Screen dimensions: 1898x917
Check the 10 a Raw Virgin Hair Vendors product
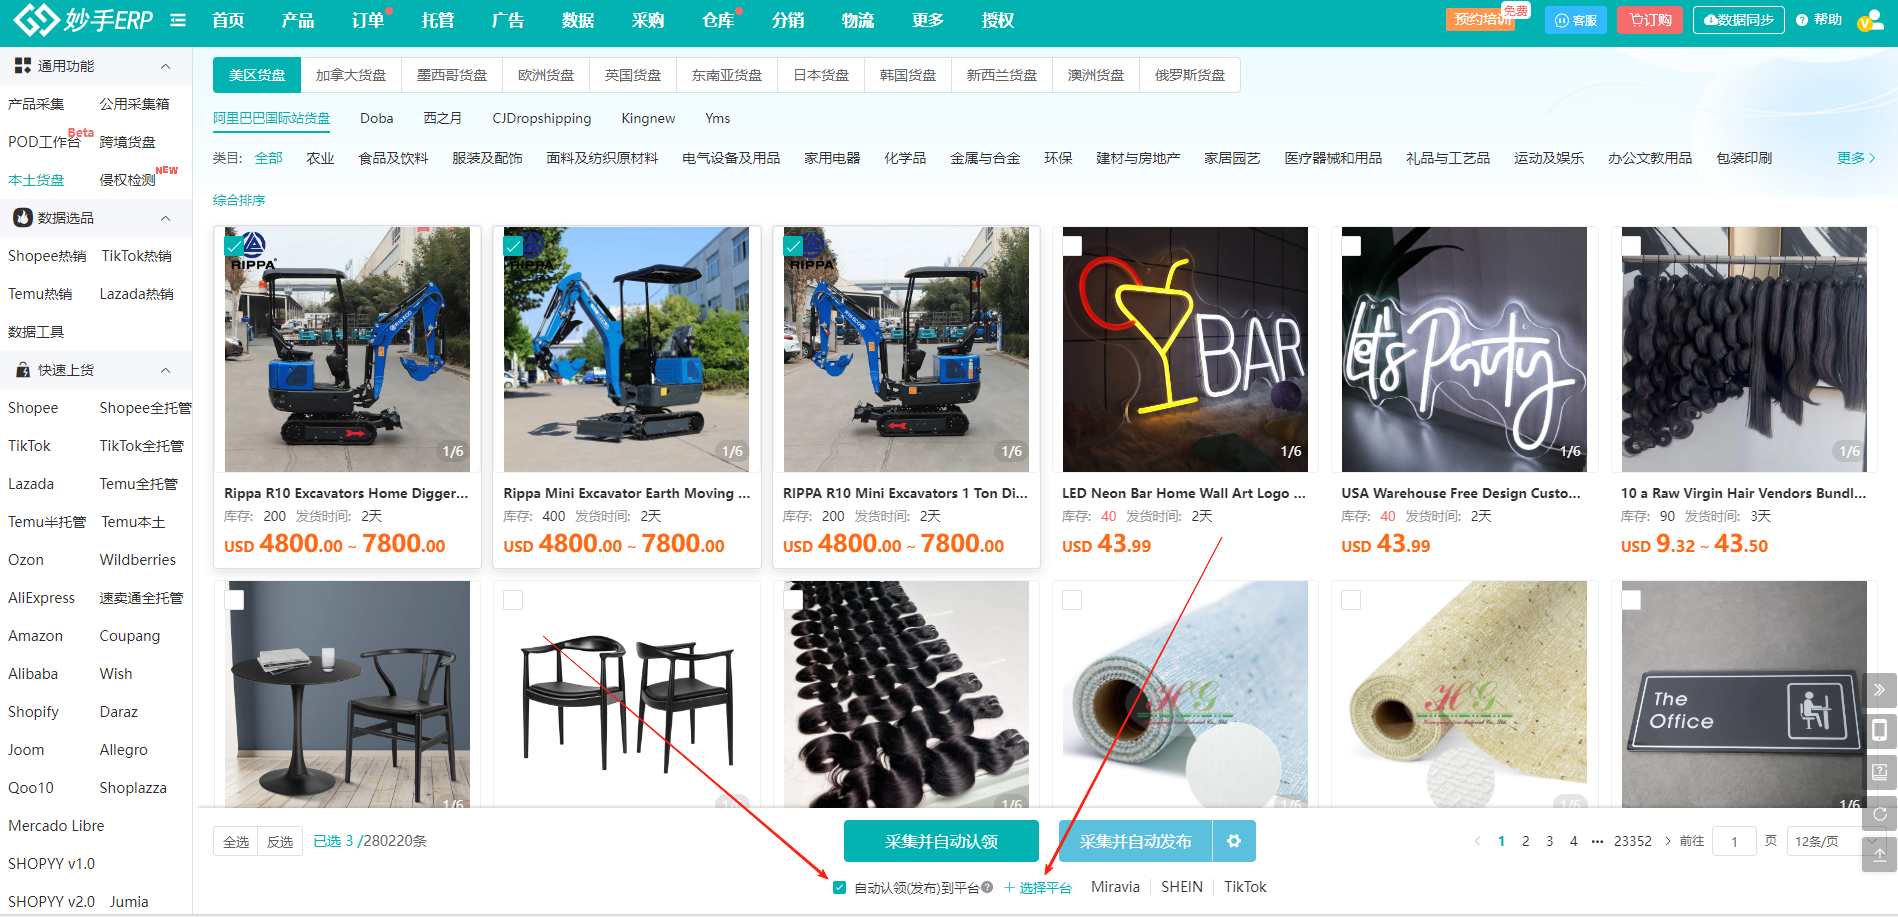point(1631,246)
